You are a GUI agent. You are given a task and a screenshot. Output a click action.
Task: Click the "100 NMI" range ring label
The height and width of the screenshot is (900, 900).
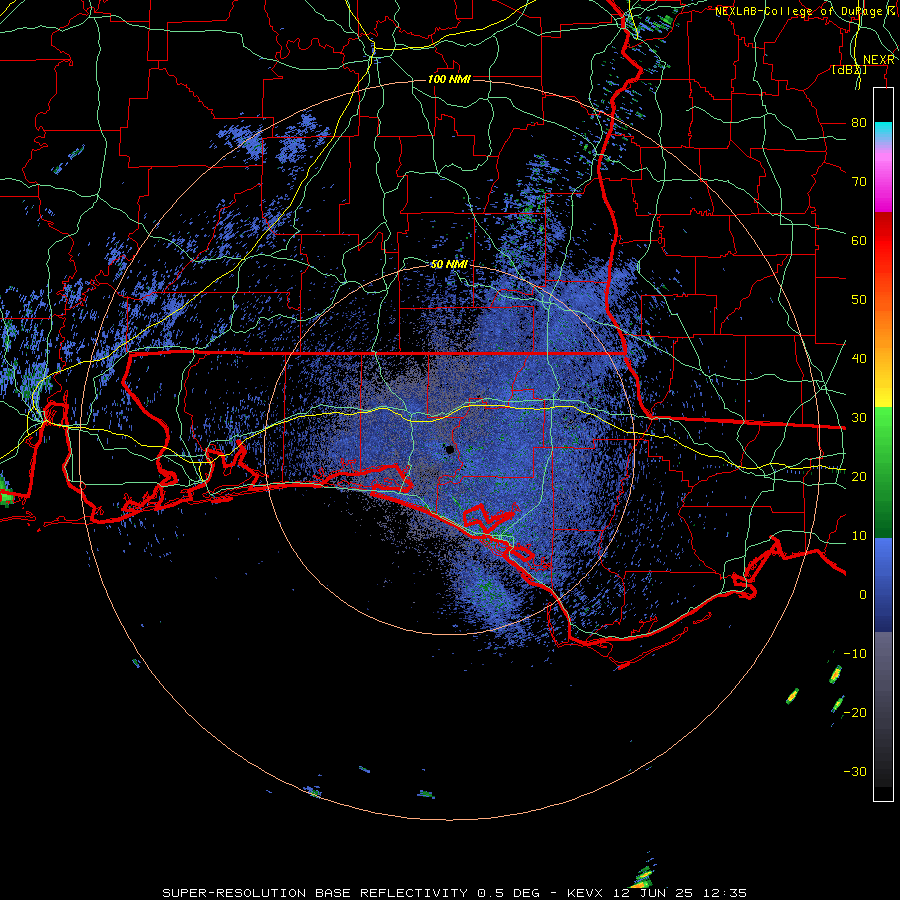point(449,79)
